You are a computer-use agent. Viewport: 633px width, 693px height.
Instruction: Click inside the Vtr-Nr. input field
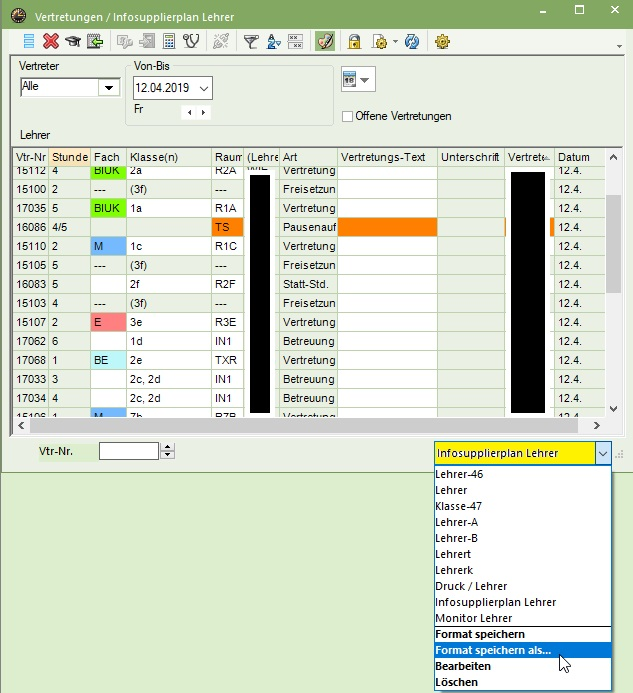[x=128, y=451]
